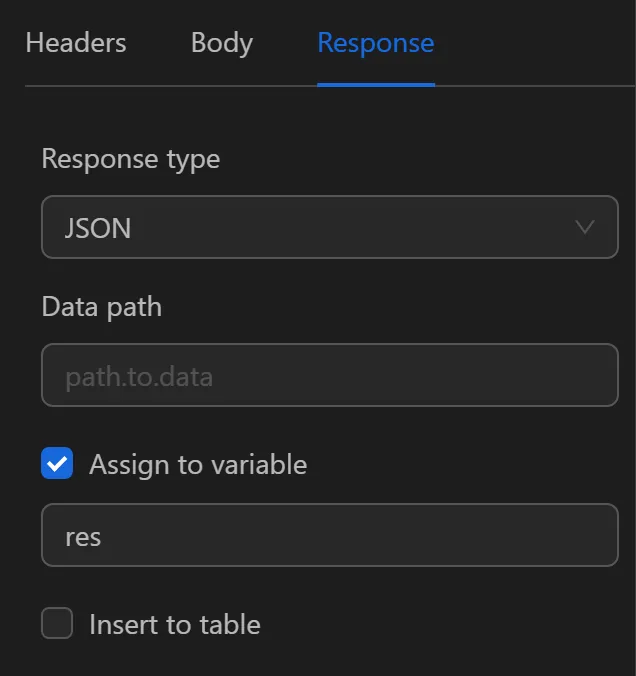Click the JSON value in Response type
This screenshot has height=676, width=636.
click(98, 228)
